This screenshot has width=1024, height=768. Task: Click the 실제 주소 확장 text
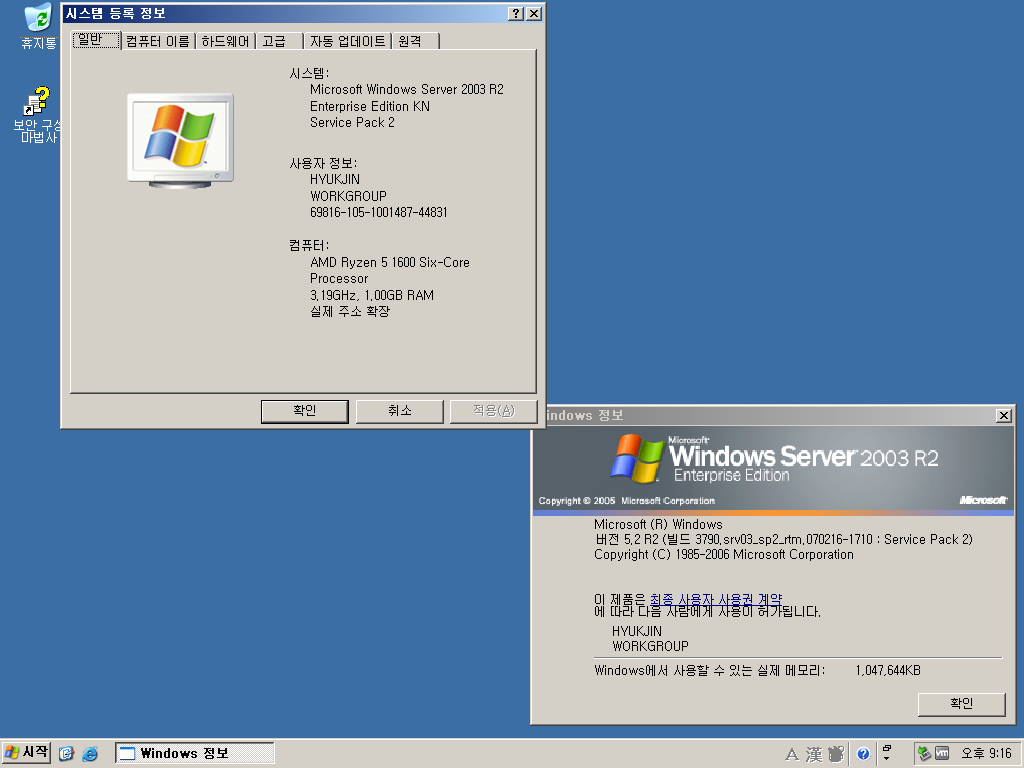(x=350, y=312)
